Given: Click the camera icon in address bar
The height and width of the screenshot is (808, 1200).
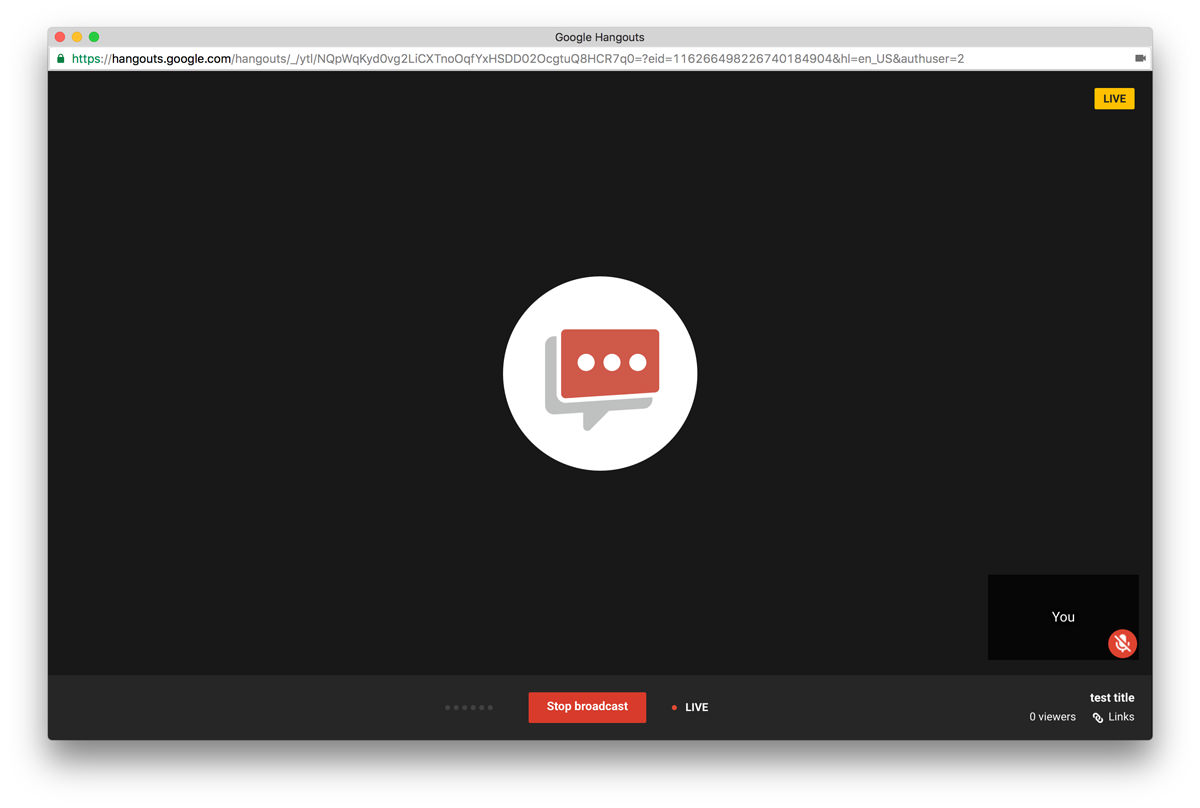Looking at the screenshot, I should (x=1140, y=59).
